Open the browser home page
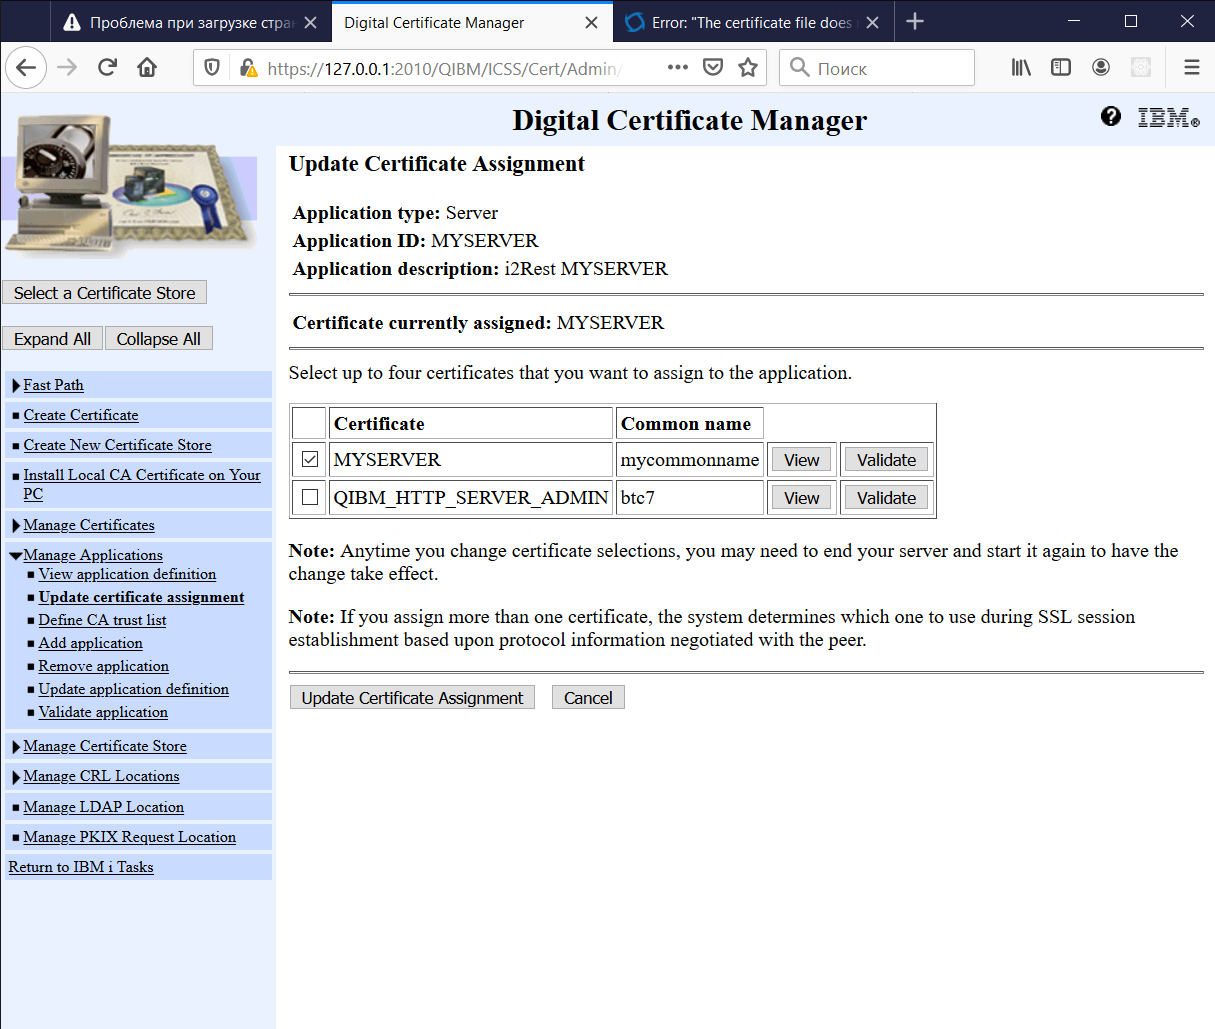Screen dimensions: 1215x1029 coord(147,67)
